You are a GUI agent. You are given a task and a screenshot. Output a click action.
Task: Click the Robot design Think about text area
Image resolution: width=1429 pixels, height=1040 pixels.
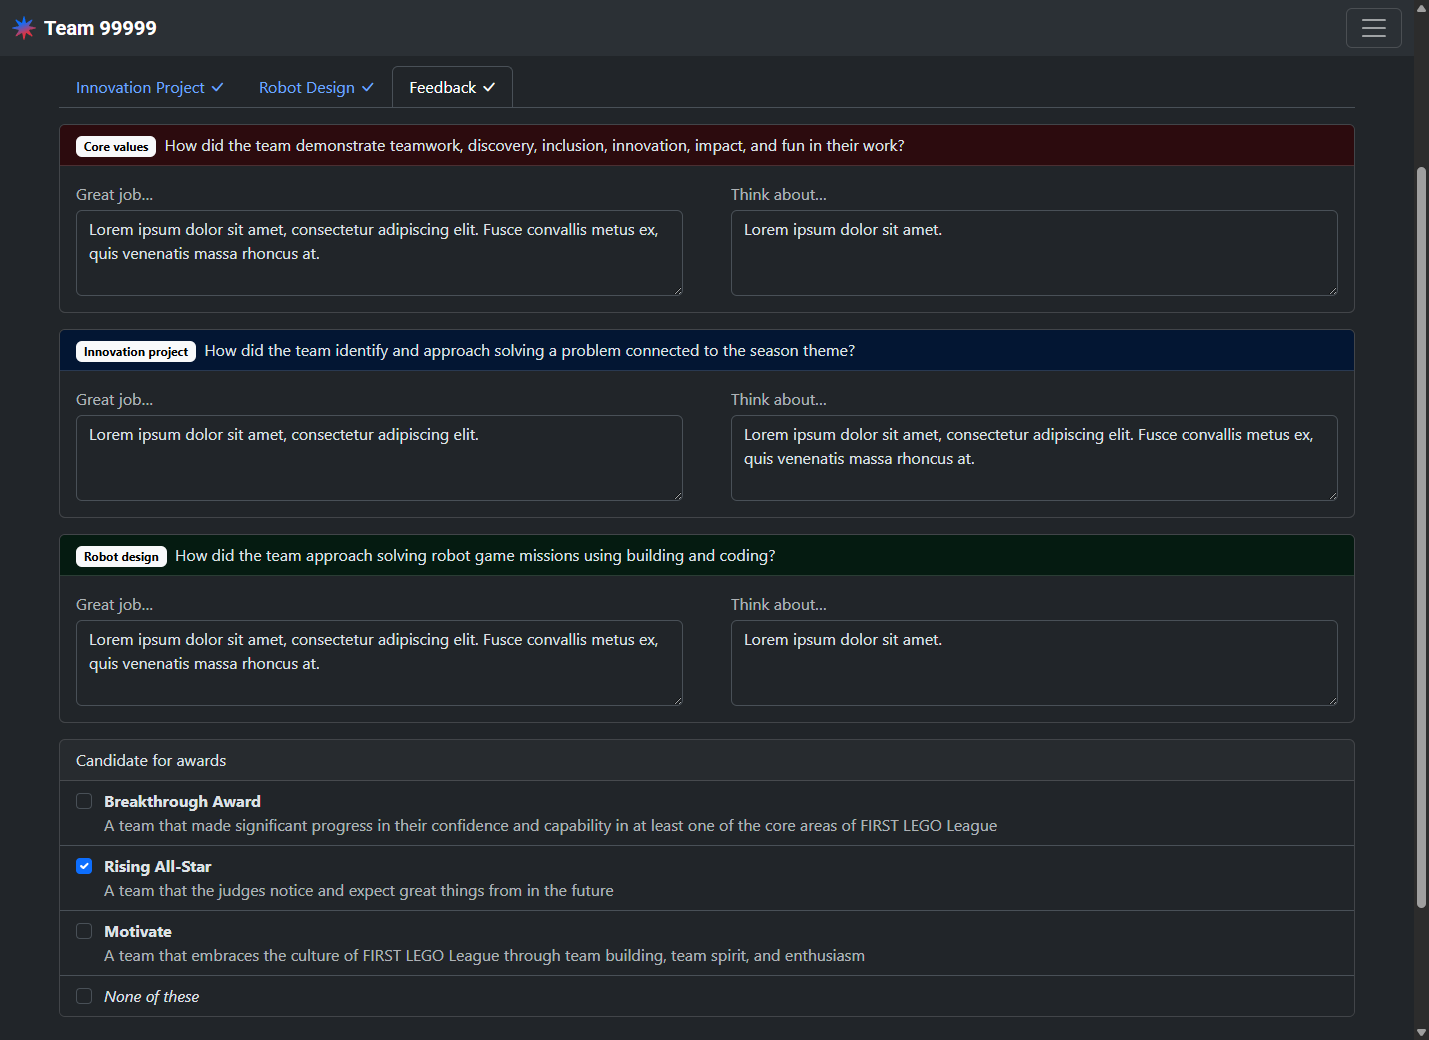pyautogui.click(x=1034, y=663)
